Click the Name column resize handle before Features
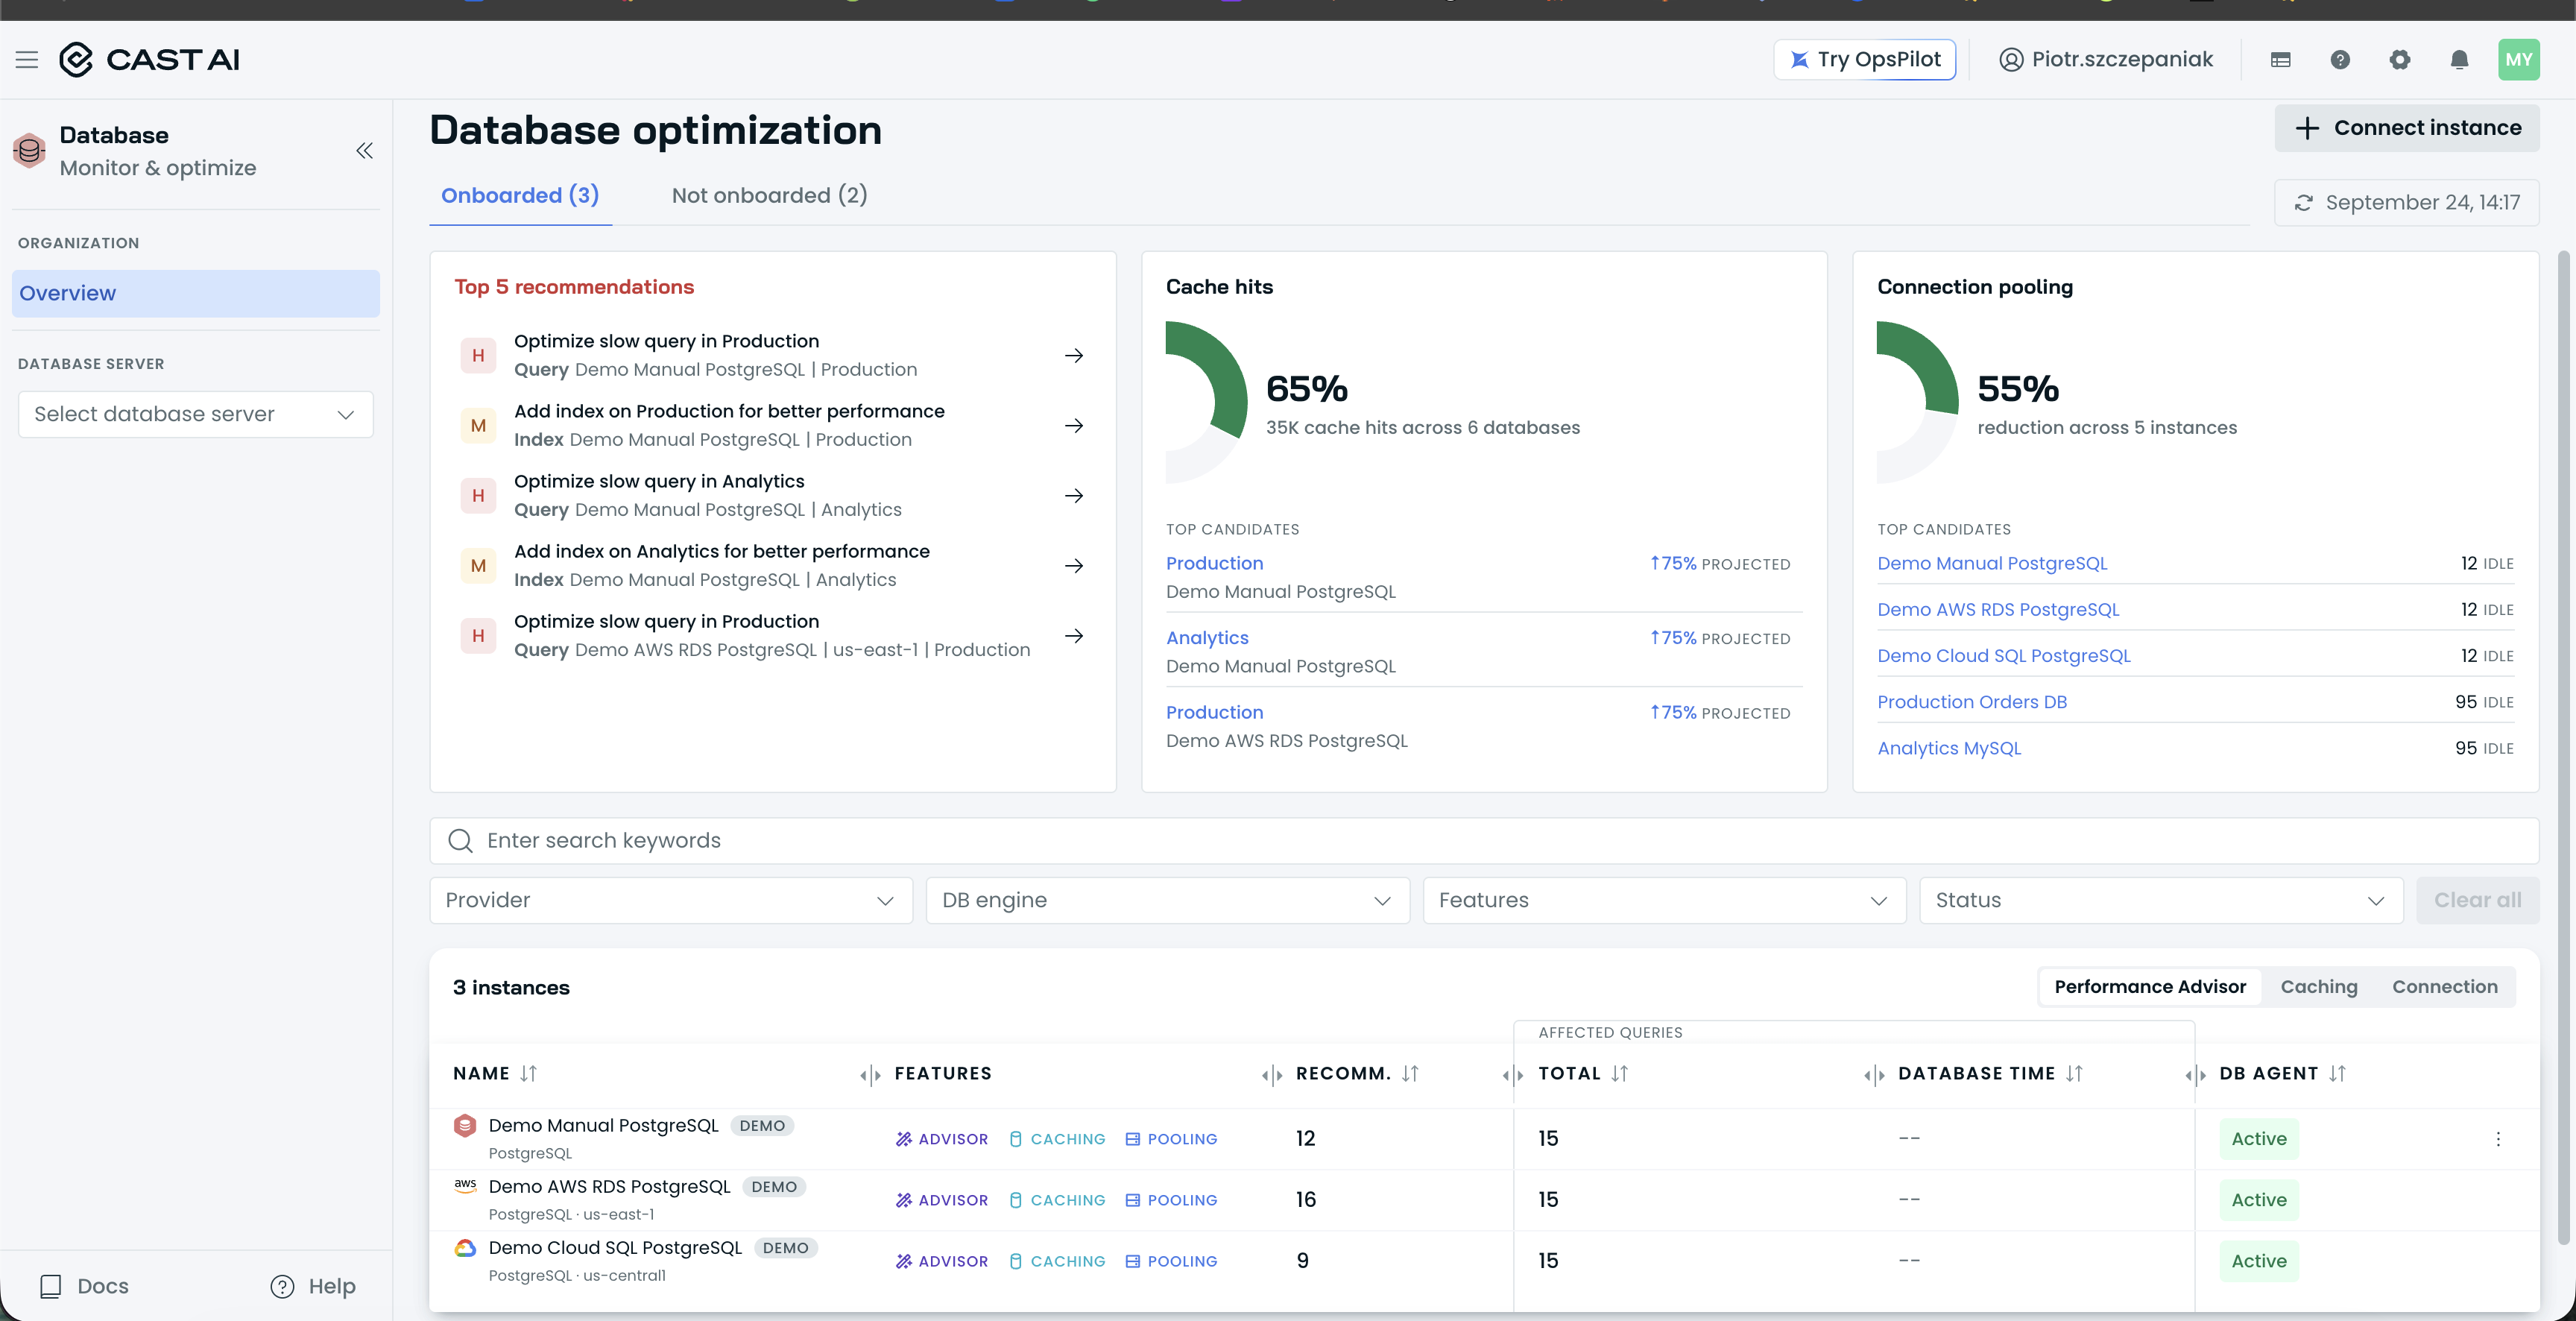 (x=870, y=1076)
